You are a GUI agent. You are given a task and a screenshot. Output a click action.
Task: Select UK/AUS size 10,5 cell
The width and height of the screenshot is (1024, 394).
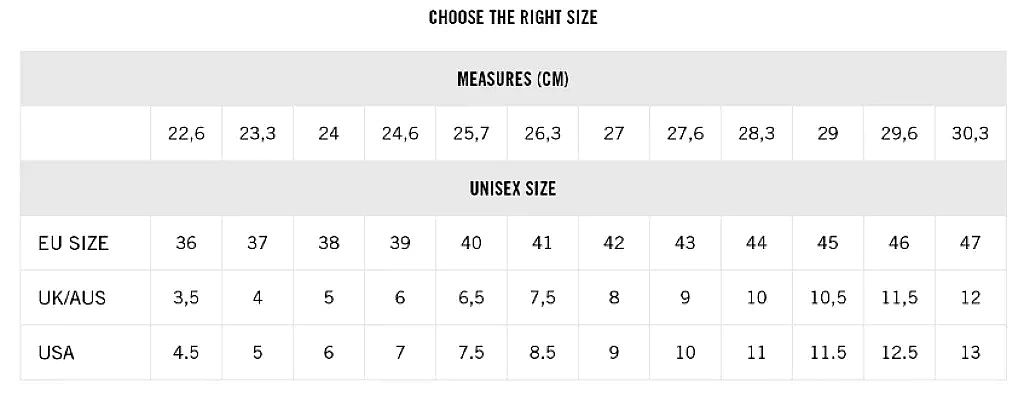(828, 298)
